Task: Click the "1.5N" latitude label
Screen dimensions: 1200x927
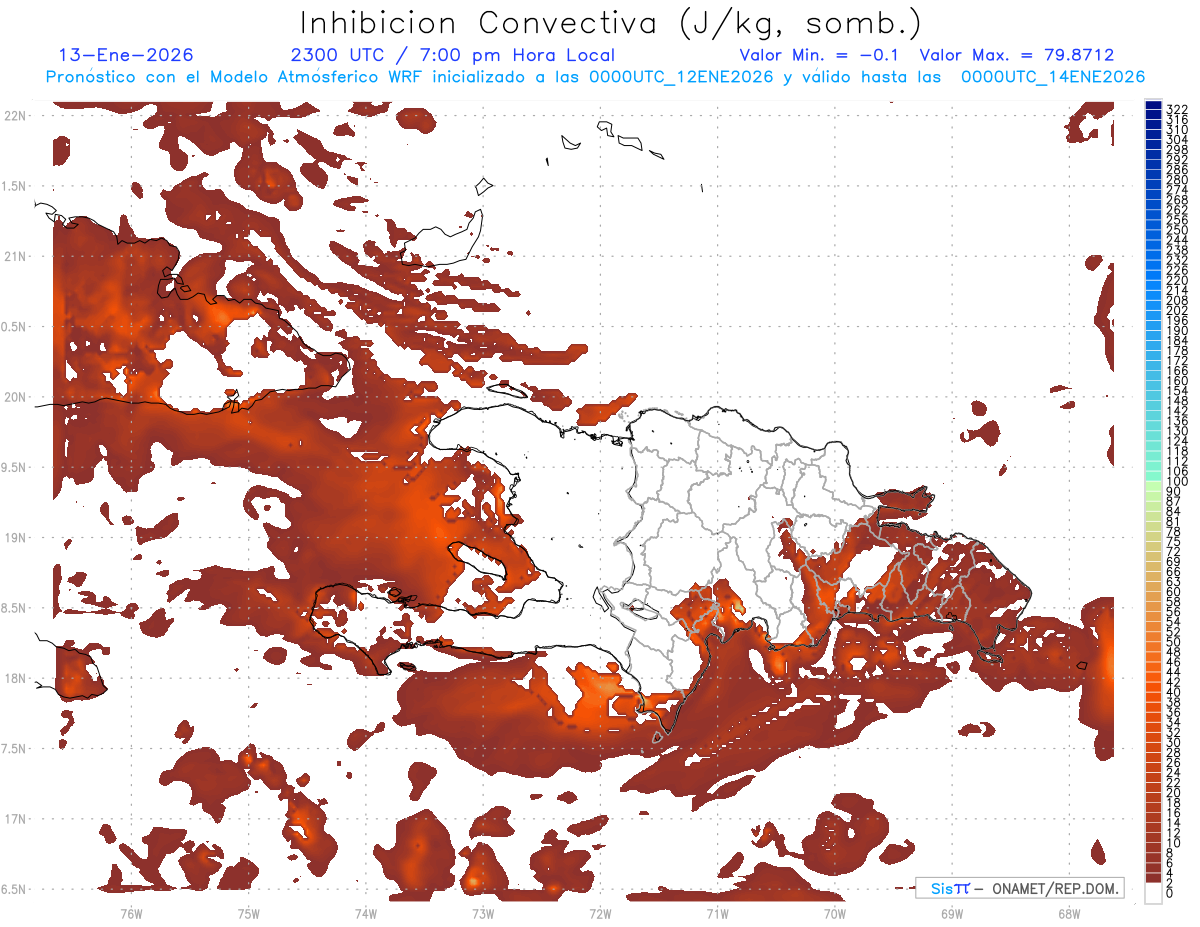Action: tap(14, 186)
